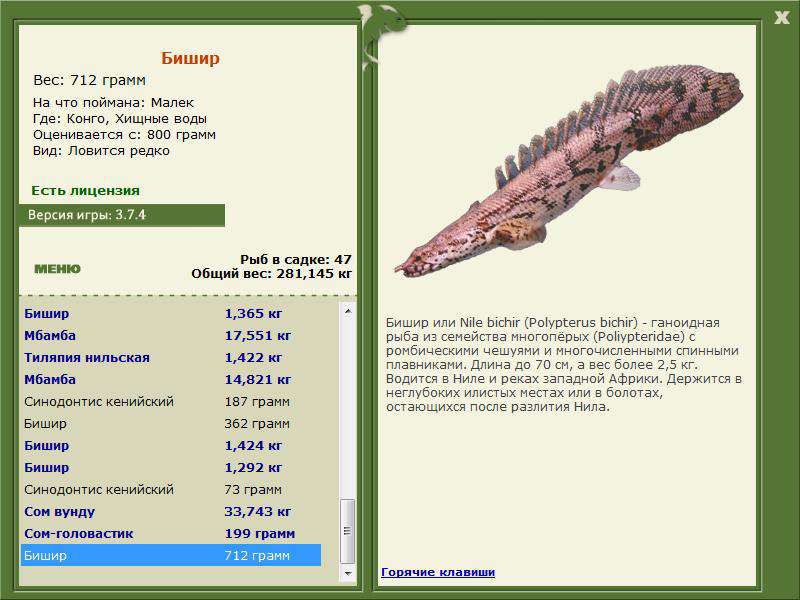
Task: Click the Вес: 712 грамм line
Action: 89,80
